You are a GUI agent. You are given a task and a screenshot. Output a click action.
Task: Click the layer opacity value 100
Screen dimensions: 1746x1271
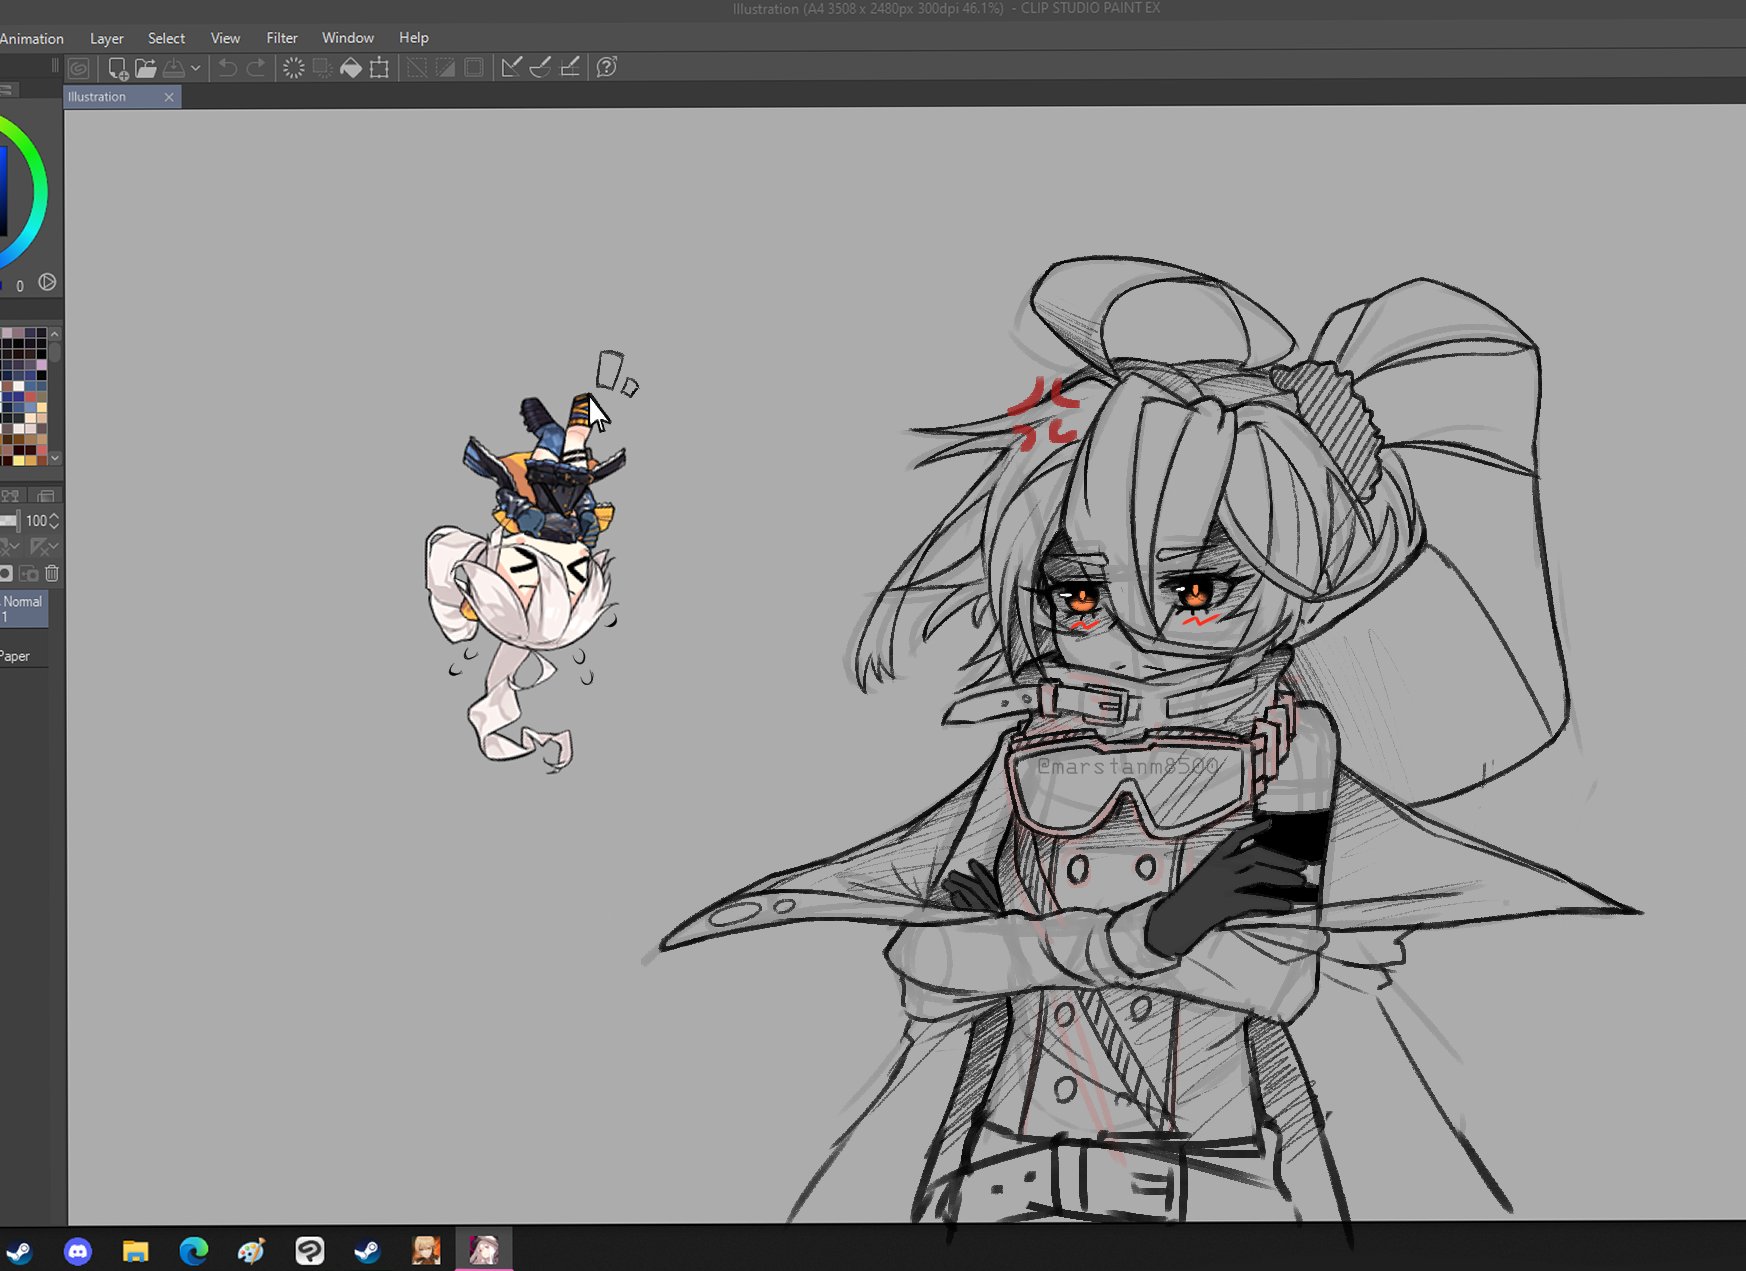coord(36,521)
